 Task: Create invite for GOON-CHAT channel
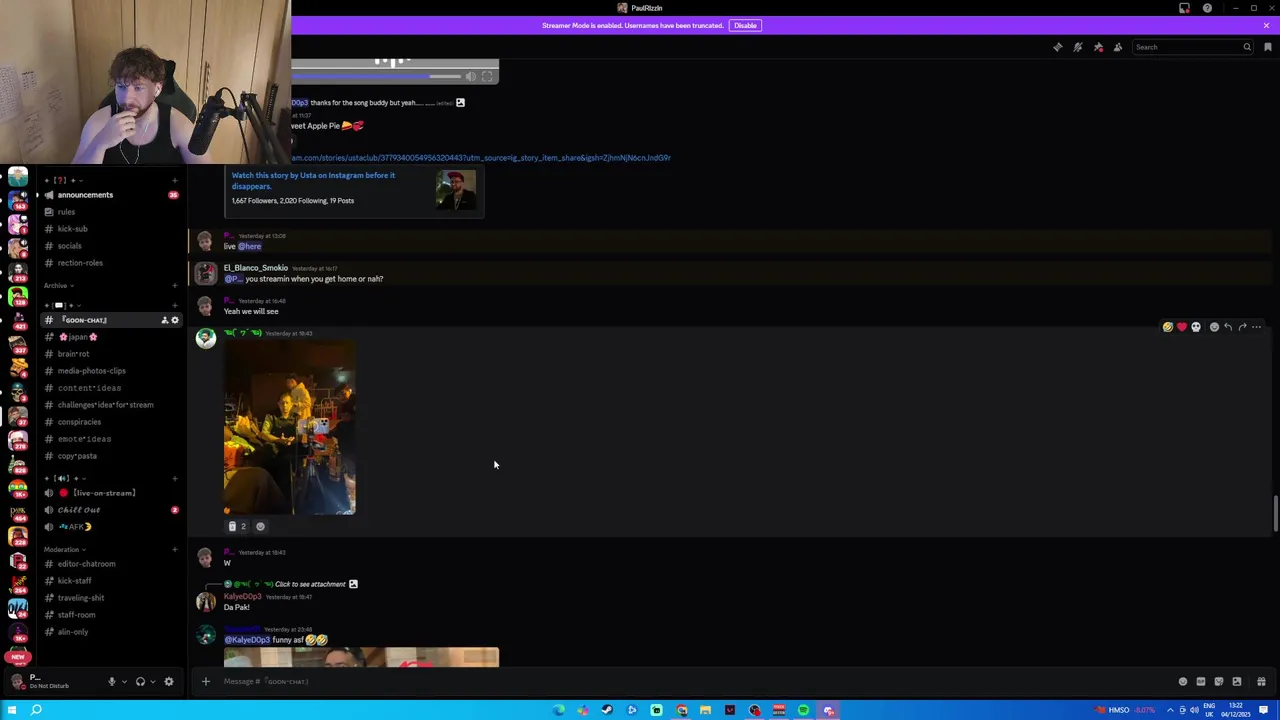click(x=164, y=320)
